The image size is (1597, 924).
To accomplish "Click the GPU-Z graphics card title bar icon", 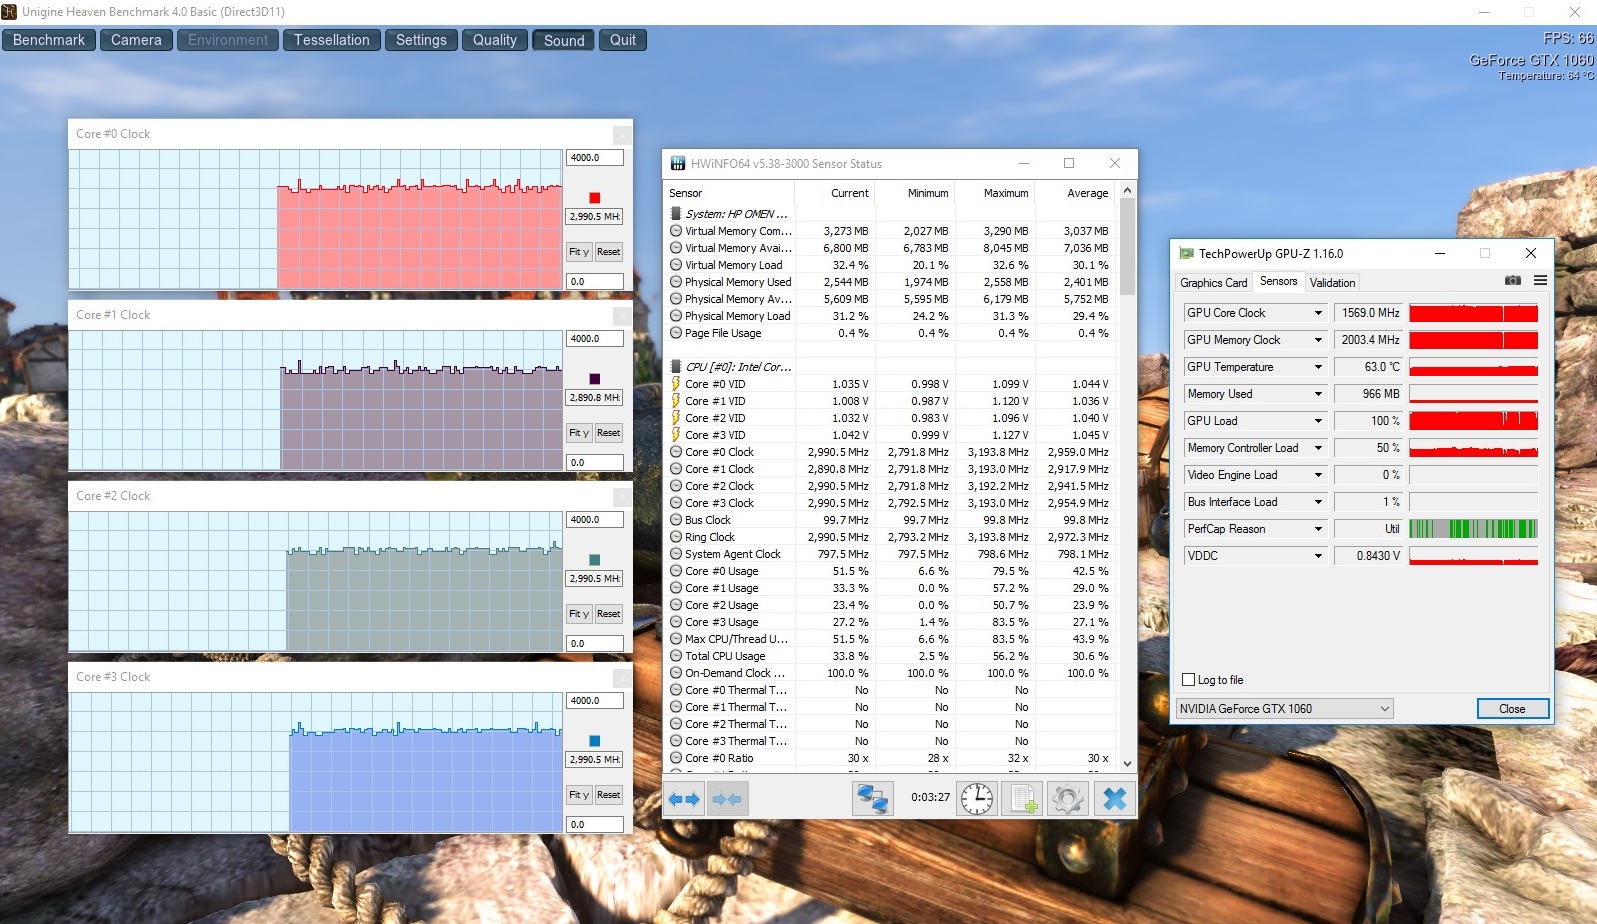I will 1186,254.
